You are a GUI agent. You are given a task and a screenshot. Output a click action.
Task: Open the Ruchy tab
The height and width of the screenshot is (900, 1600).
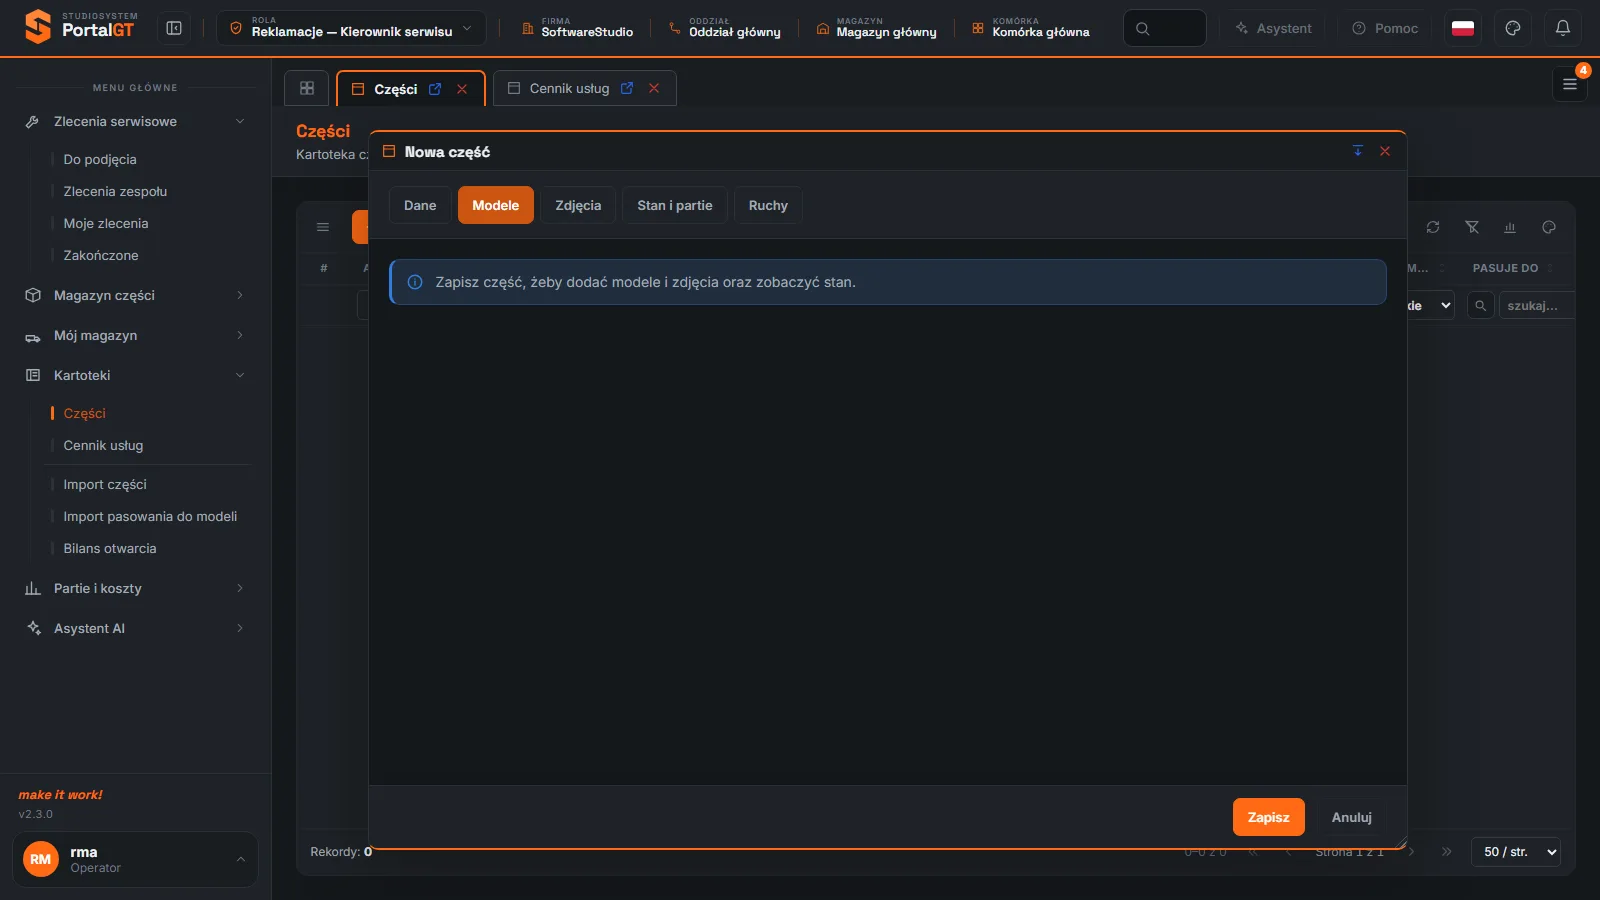click(x=768, y=205)
